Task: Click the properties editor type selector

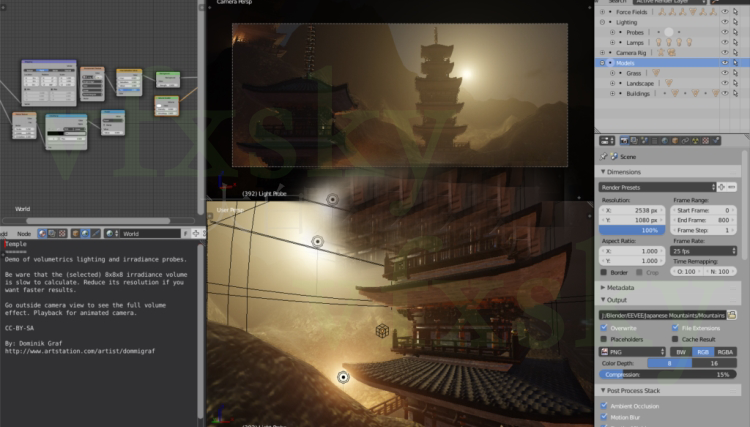Action: [x=607, y=141]
